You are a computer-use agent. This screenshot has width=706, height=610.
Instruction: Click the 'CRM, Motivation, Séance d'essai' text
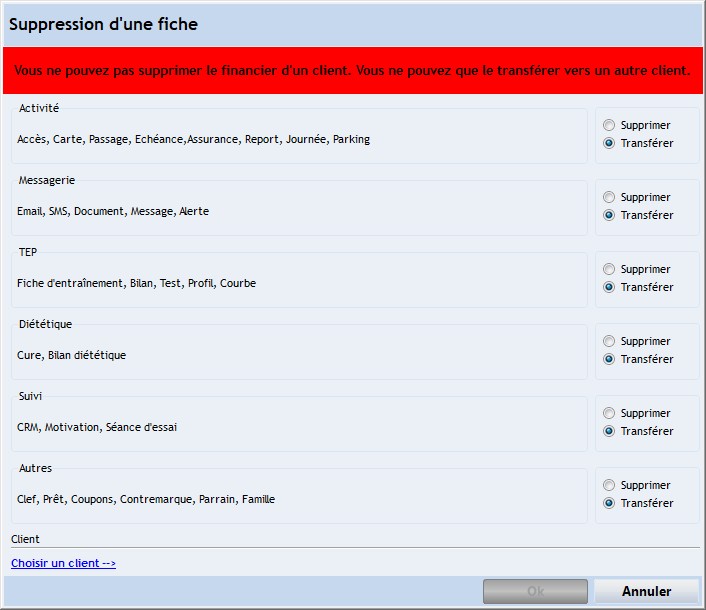click(x=97, y=427)
